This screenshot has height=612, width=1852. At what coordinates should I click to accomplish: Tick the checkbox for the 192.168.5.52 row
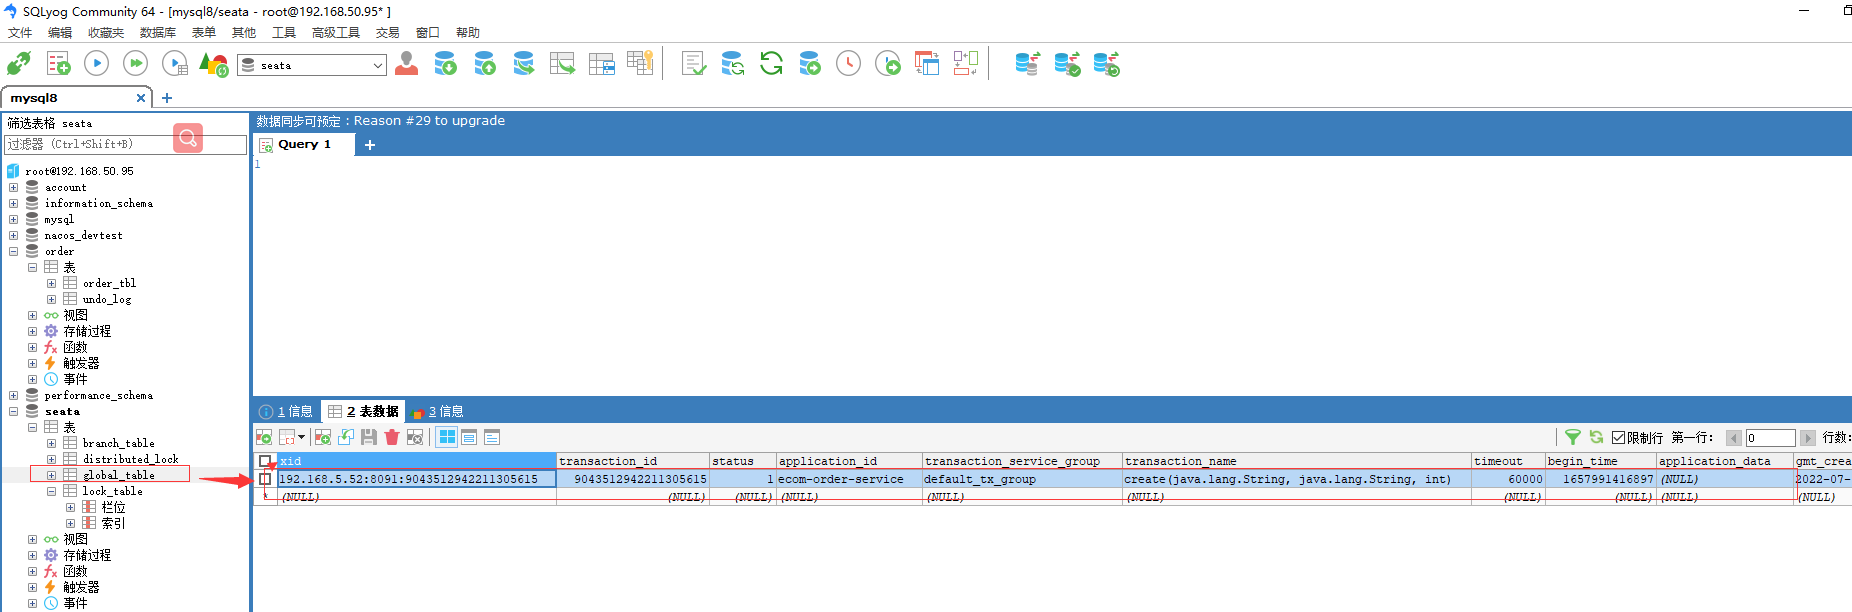tap(265, 479)
